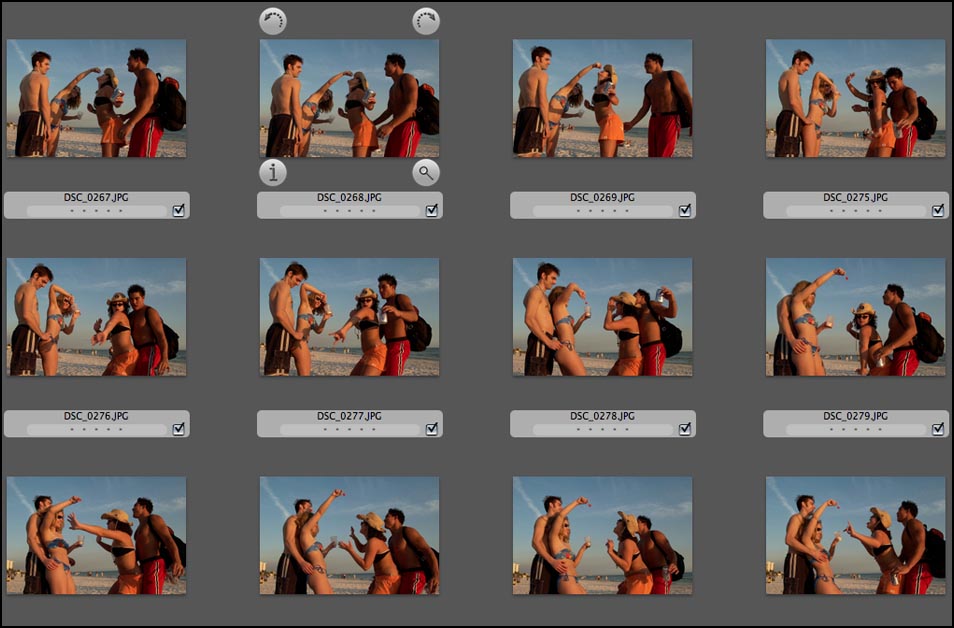This screenshot has height=628, width=954.
Task: Select the DSC_0275.JPG thumbnail
Action: (855, 98)
